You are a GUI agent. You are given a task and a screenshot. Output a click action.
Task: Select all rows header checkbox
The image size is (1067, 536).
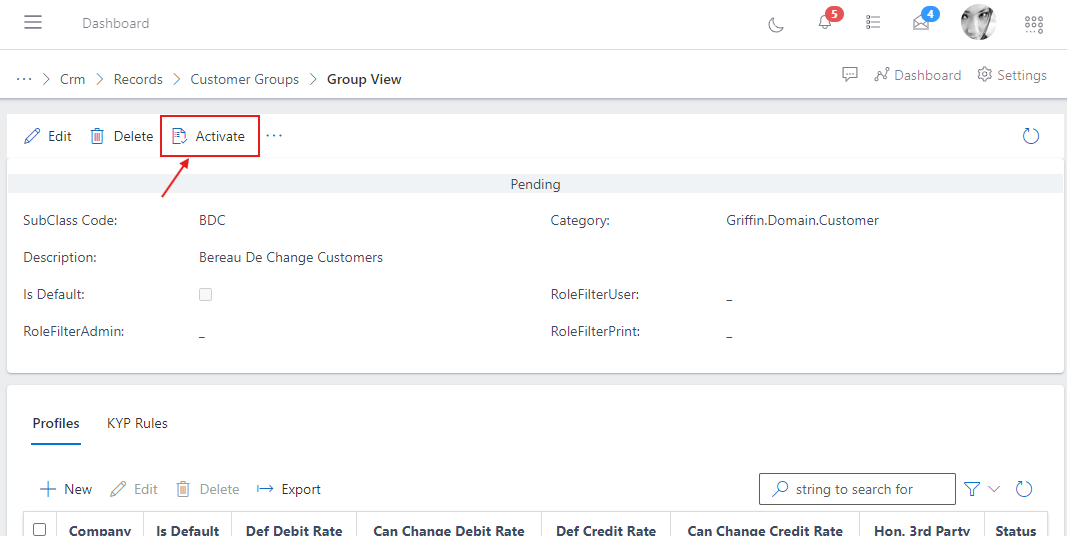[39, 529]
